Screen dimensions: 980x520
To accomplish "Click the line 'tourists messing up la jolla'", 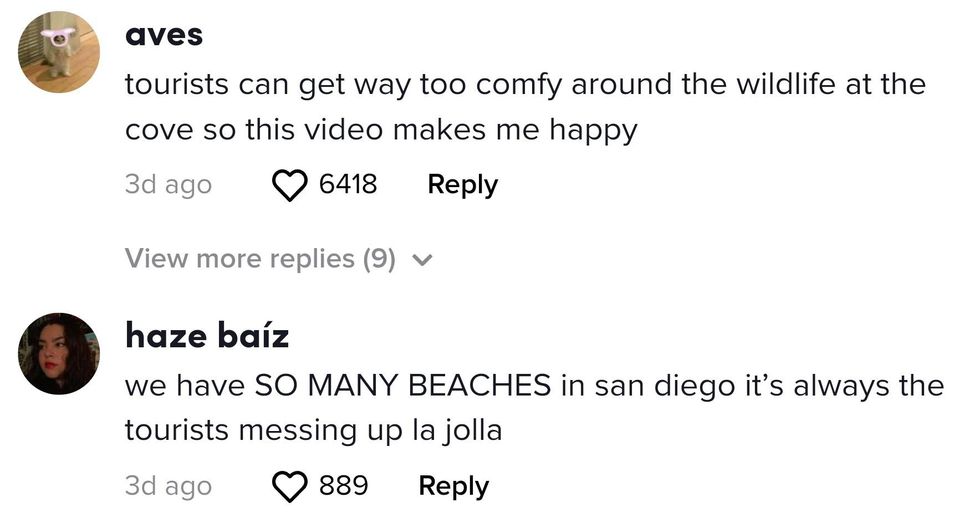I will point(312,431).
